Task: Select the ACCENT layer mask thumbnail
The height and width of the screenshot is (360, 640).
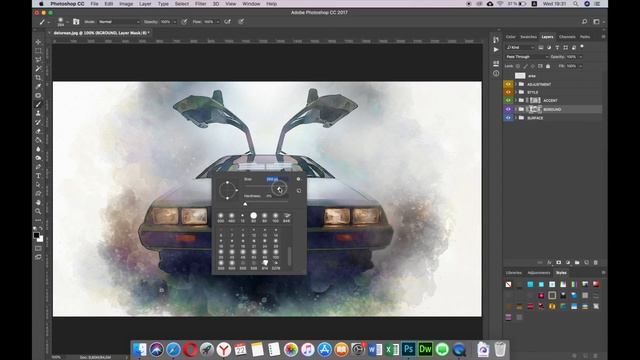Action: [535, 100]
